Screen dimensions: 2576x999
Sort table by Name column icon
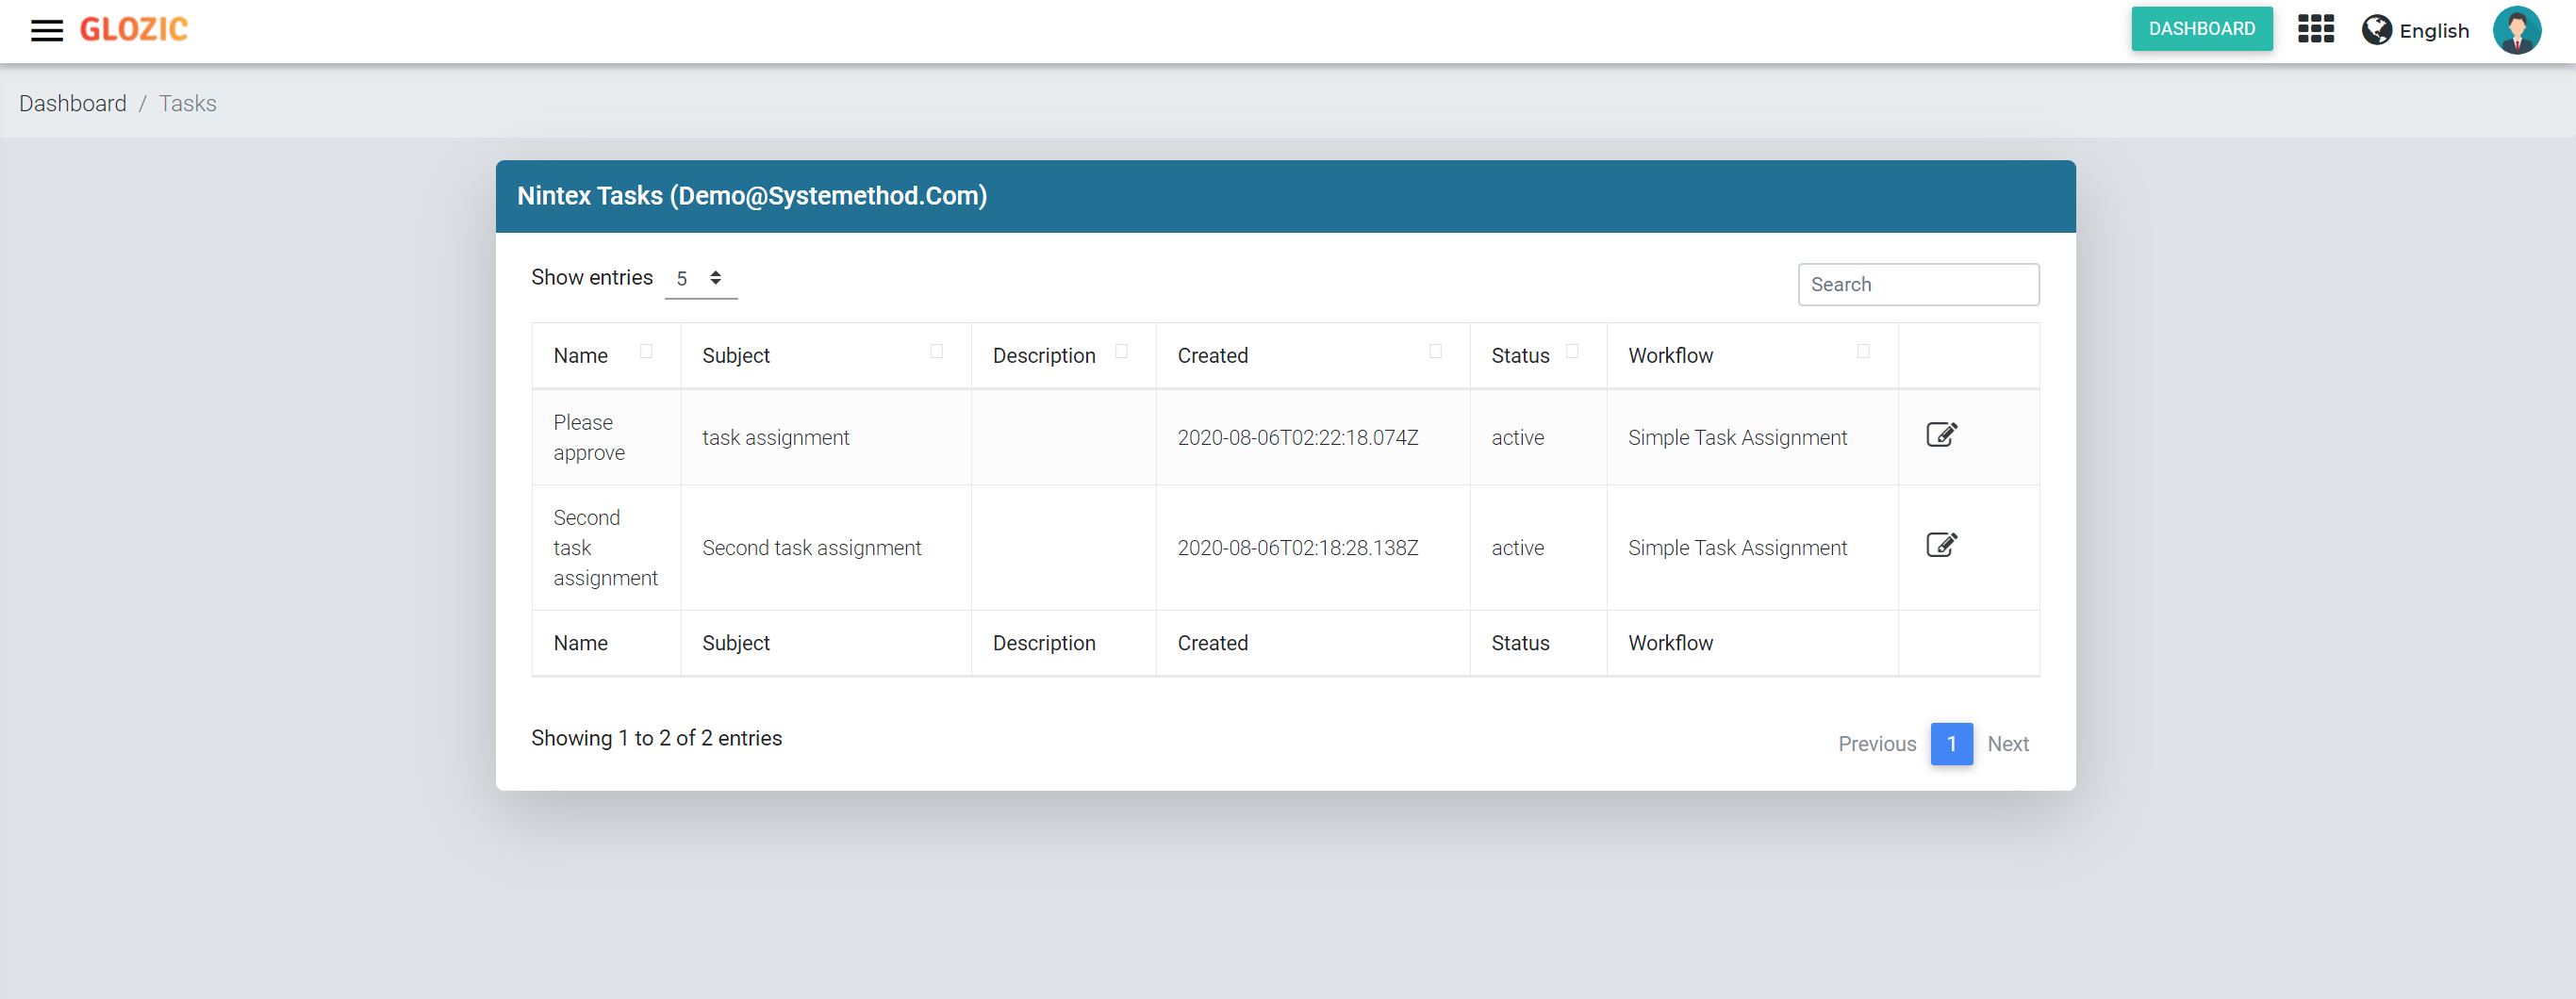click(646, 351)
